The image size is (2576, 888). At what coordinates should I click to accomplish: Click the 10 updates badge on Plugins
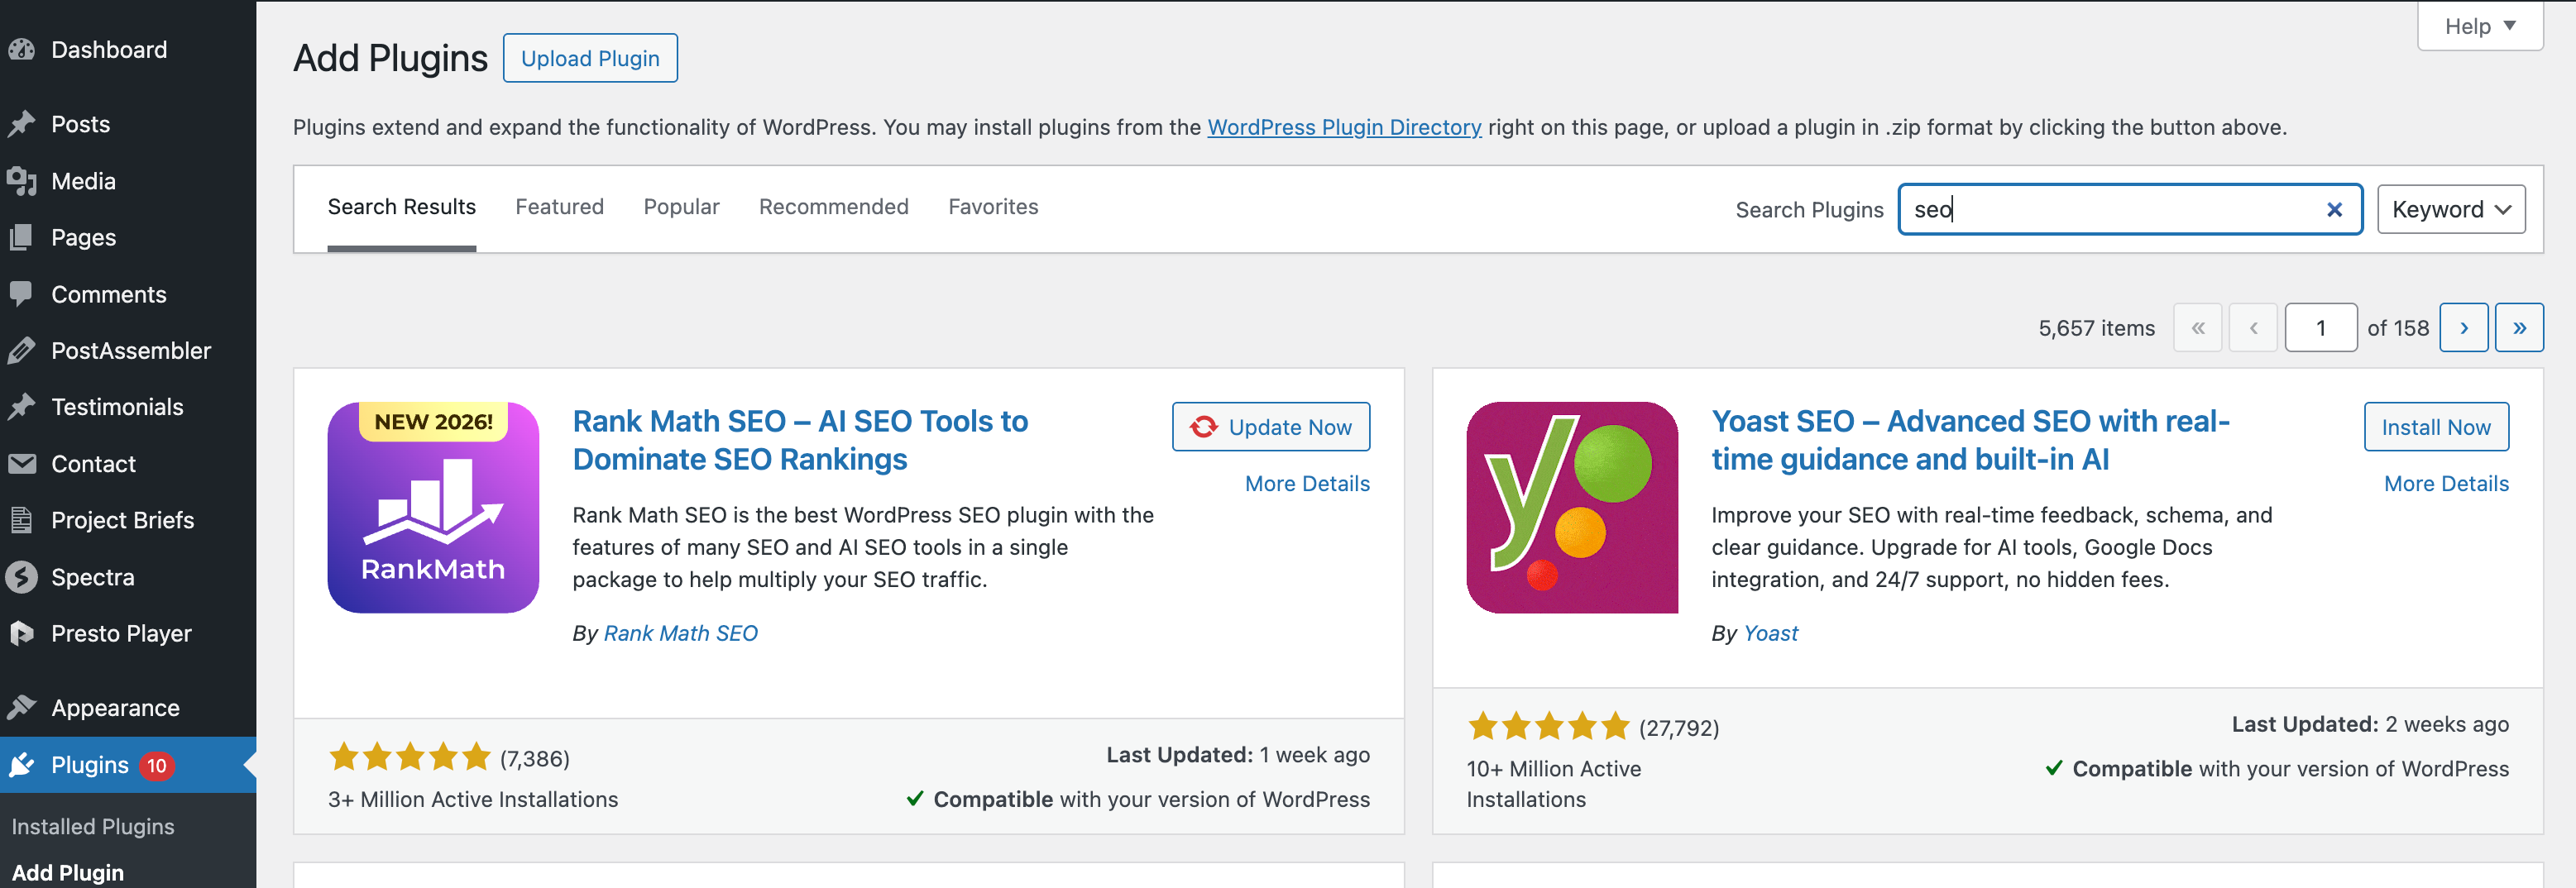click(x=156, y=765)
